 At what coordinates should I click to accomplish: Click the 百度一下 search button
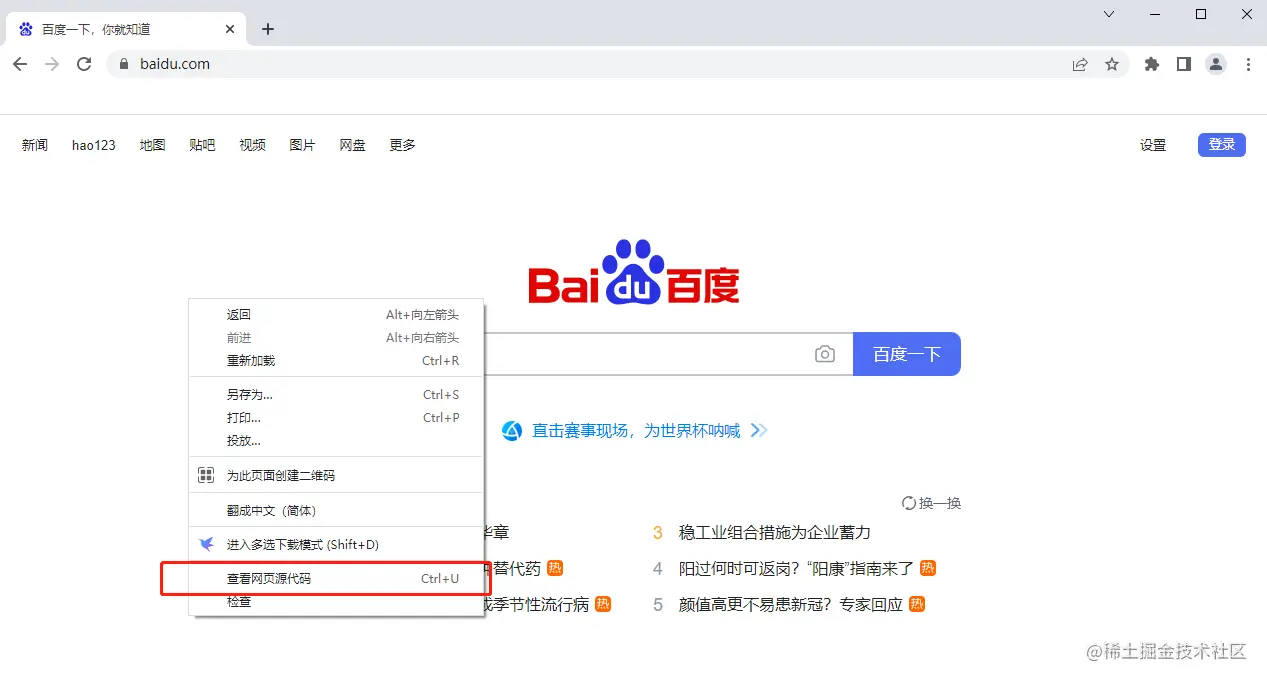907,354
